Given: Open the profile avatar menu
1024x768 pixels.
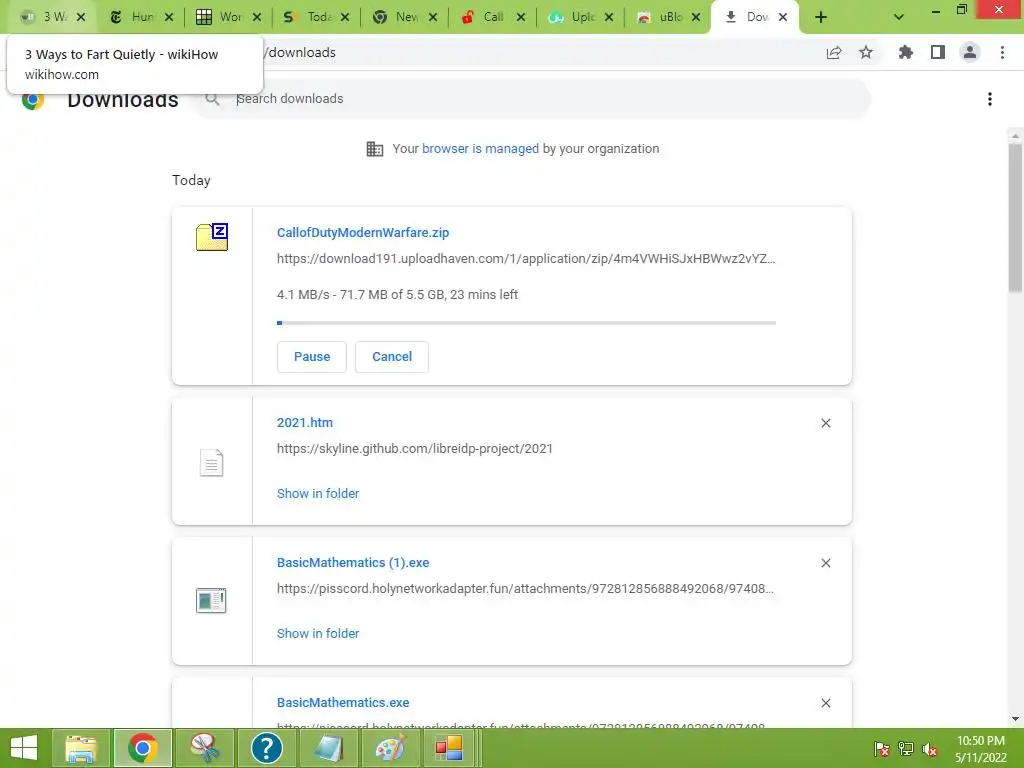Looking at the screenshot, I should click(x=970, y=53).
